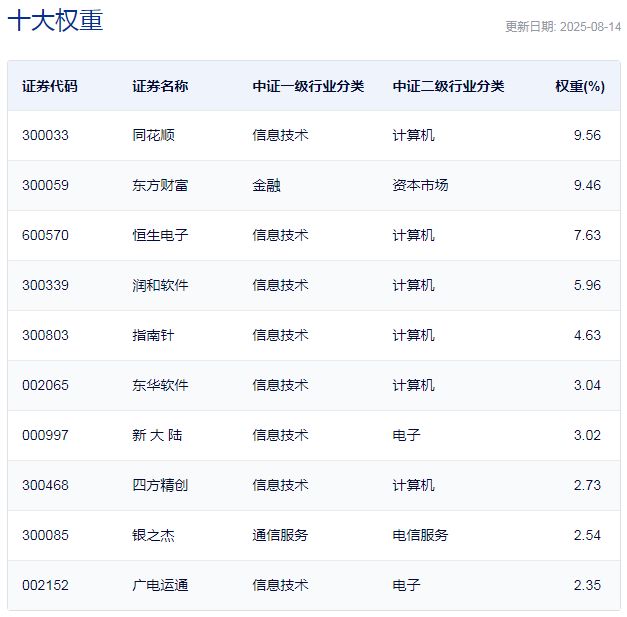Select security code 002065
The width and height of the screenshot is (627, 617).
tap(45, 385)
